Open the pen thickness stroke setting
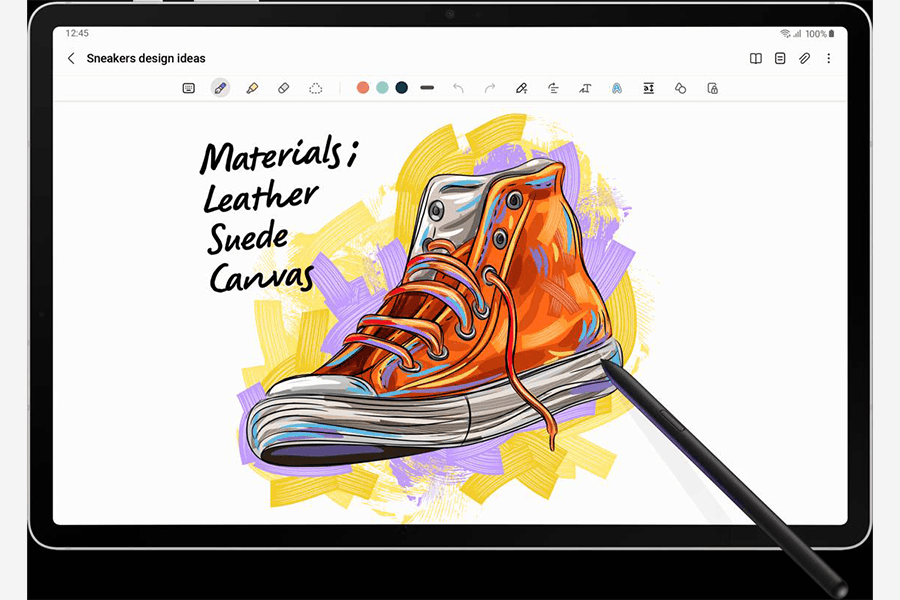The height and width of the screenshot is (600, 900). click(427, 88)
